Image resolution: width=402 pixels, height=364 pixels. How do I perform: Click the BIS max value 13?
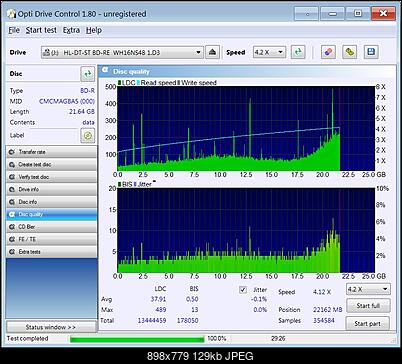click(195, 310)
